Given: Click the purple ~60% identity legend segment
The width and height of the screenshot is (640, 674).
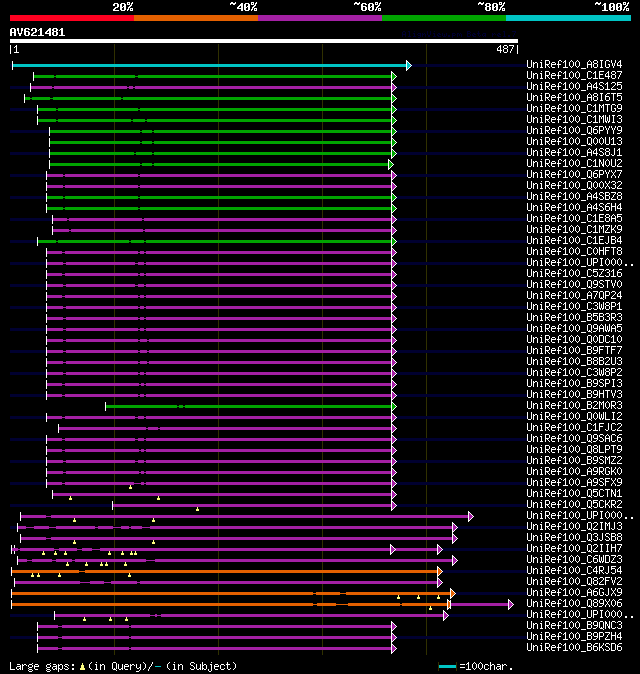Looking at the screenshot, I should click(x=320, y=18).
